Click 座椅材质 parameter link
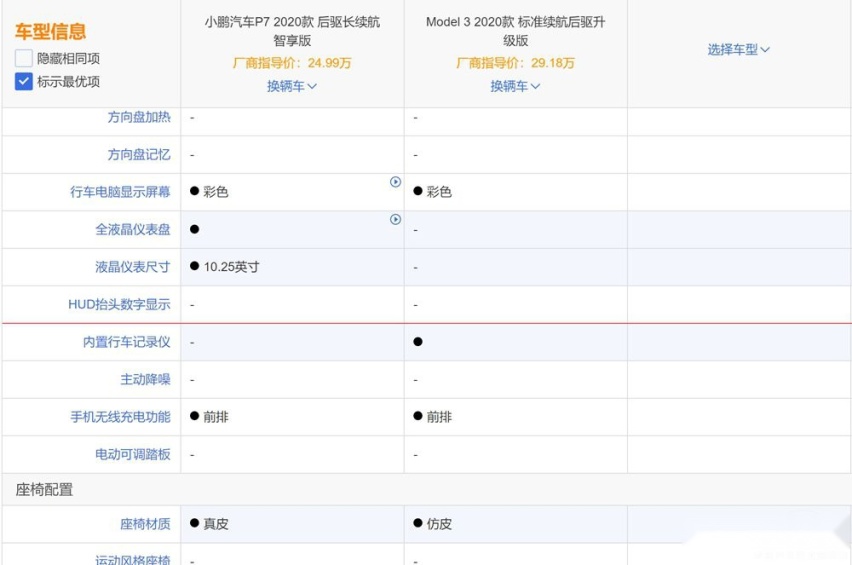The height and width of the screenshot is (565, 852). tap(145, 524)
